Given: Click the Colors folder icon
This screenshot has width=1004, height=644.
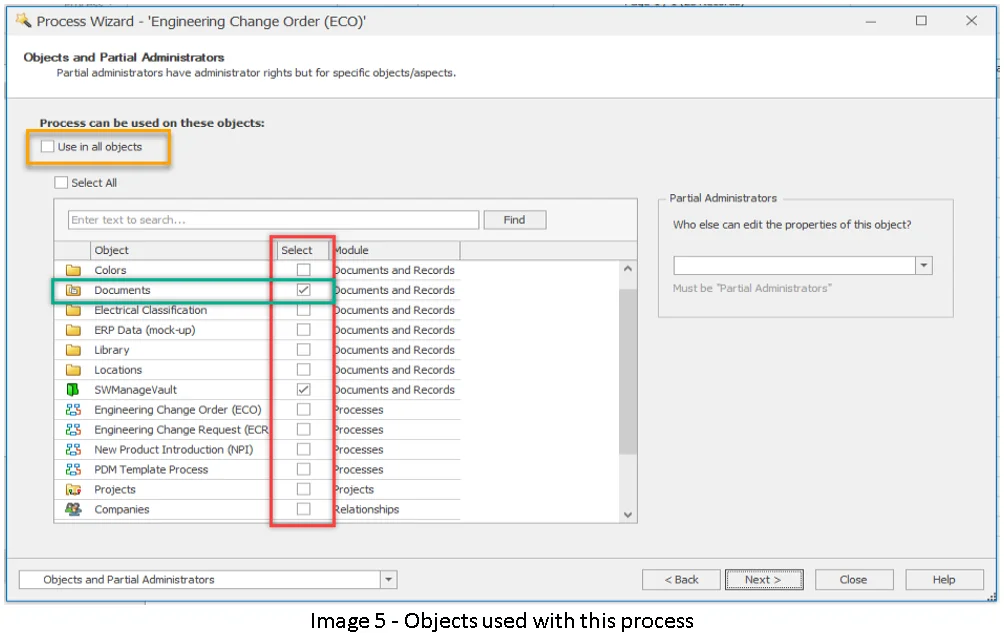Looking at the screenshot, I should (73, 270).
